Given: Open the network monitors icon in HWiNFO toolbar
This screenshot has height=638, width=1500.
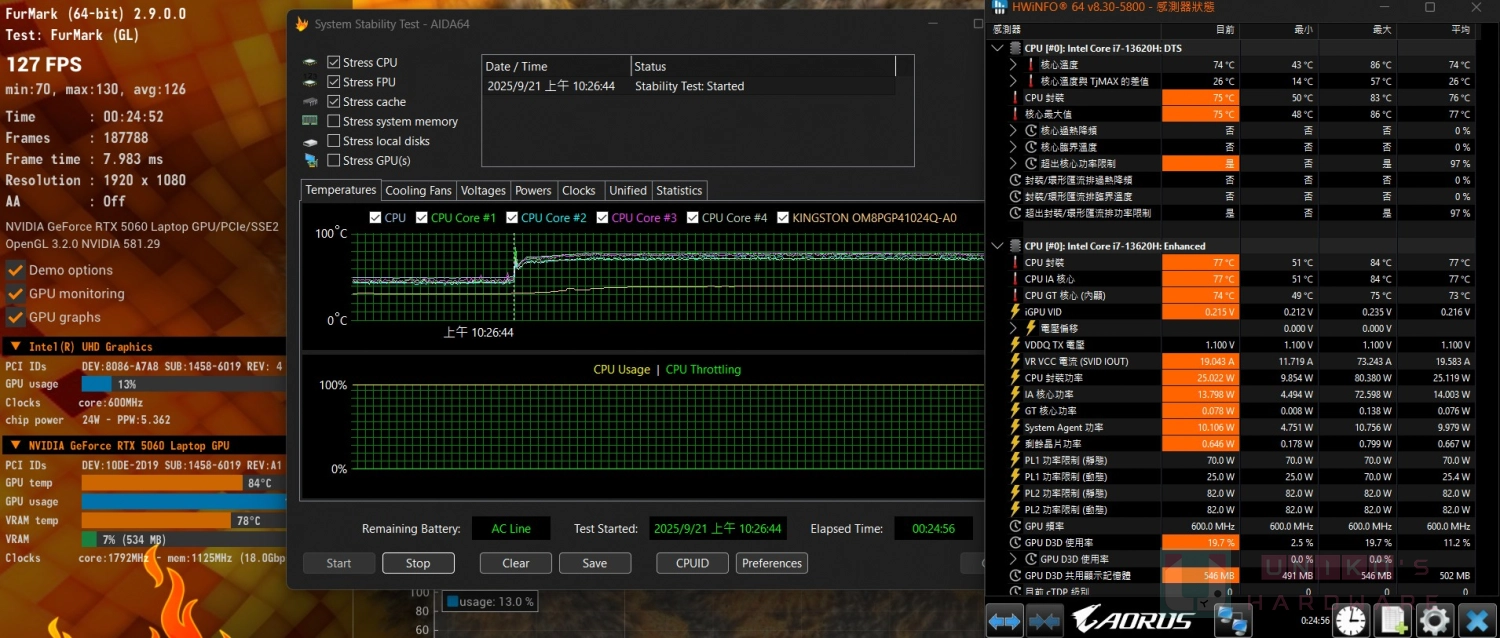Looking at the screenshot, I should click(1232, 621).
